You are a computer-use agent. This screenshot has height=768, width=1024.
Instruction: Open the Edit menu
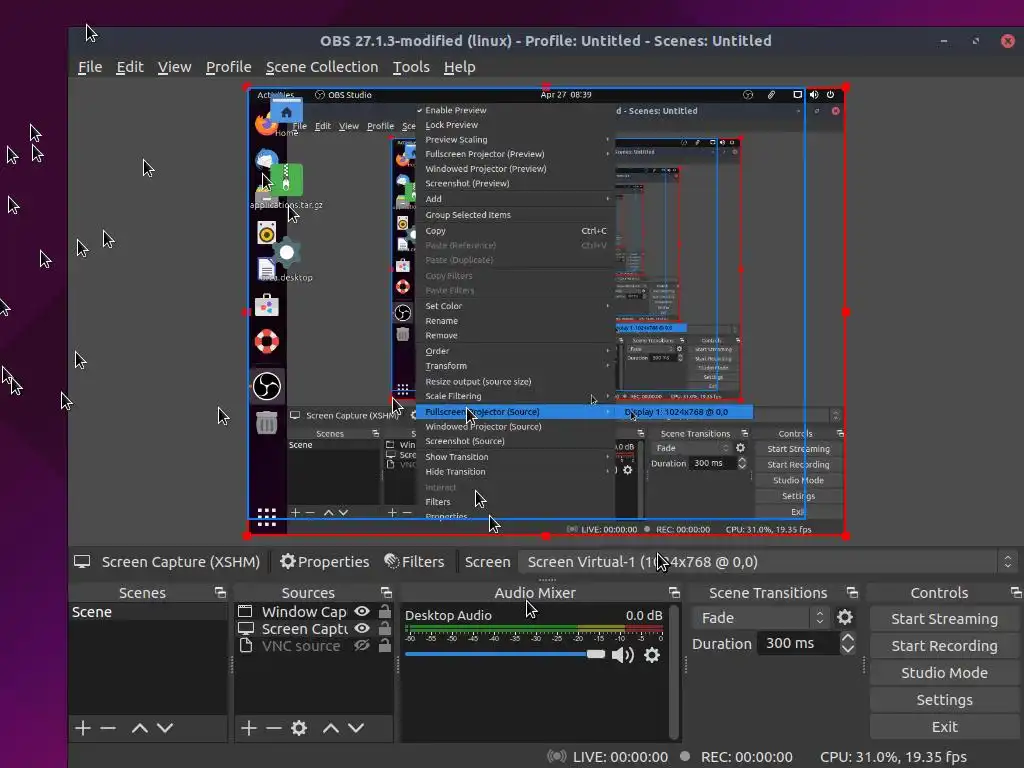[129, 67]
